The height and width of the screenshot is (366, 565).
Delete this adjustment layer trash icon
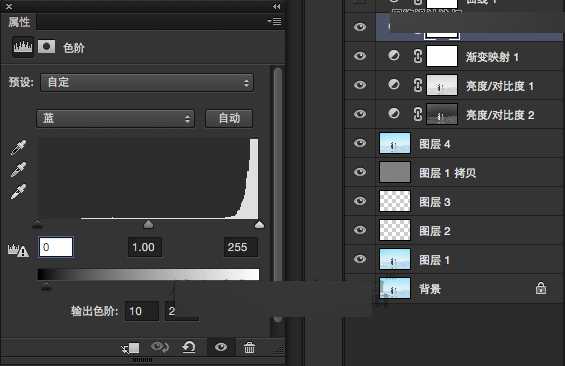click(x=249, y=348)
